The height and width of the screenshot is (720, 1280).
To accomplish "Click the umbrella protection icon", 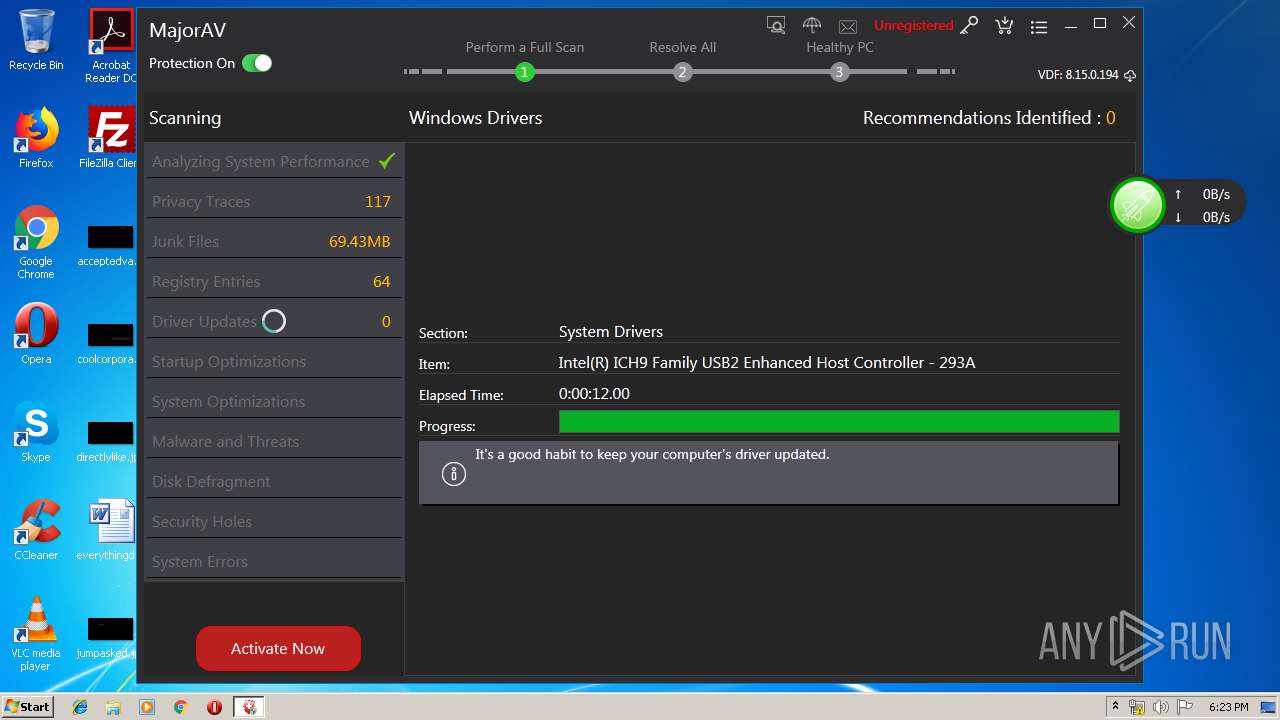I will point(812,25).
